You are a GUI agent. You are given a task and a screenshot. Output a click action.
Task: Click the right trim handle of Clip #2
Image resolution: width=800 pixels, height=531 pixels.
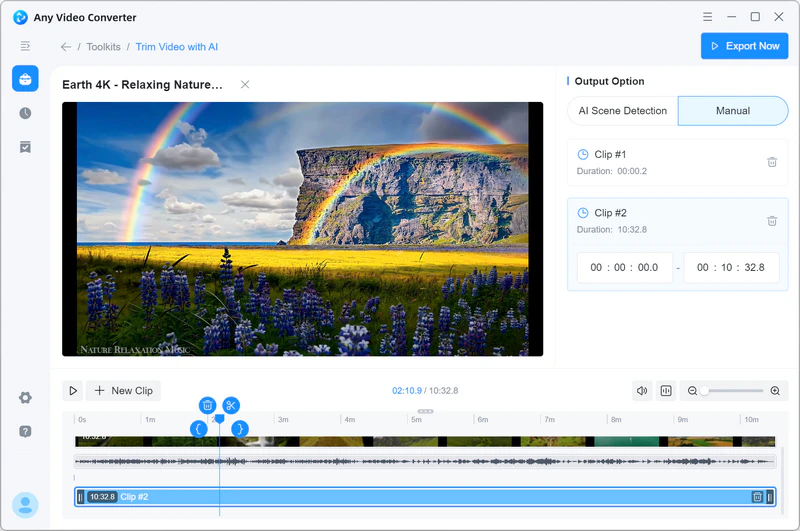[770, 497]
